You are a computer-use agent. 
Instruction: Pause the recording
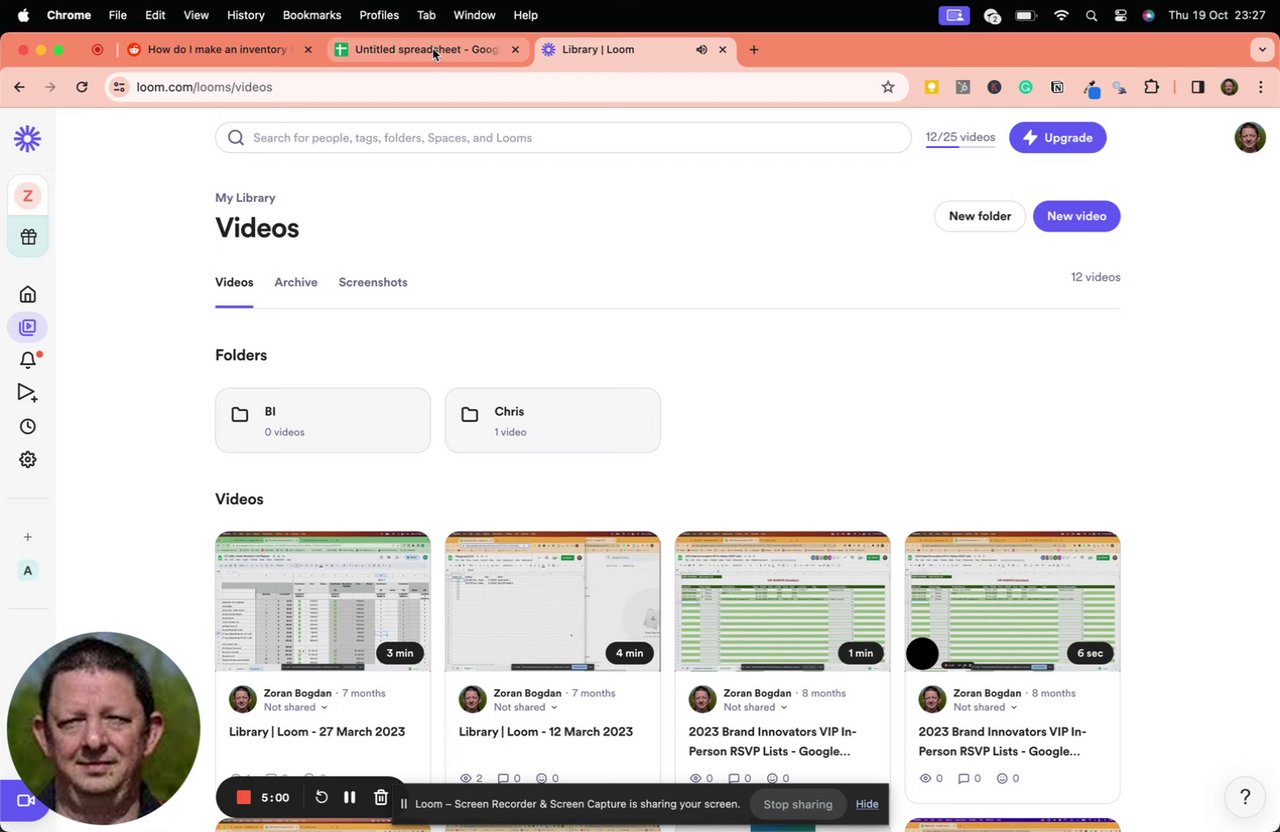pos(350,797)
